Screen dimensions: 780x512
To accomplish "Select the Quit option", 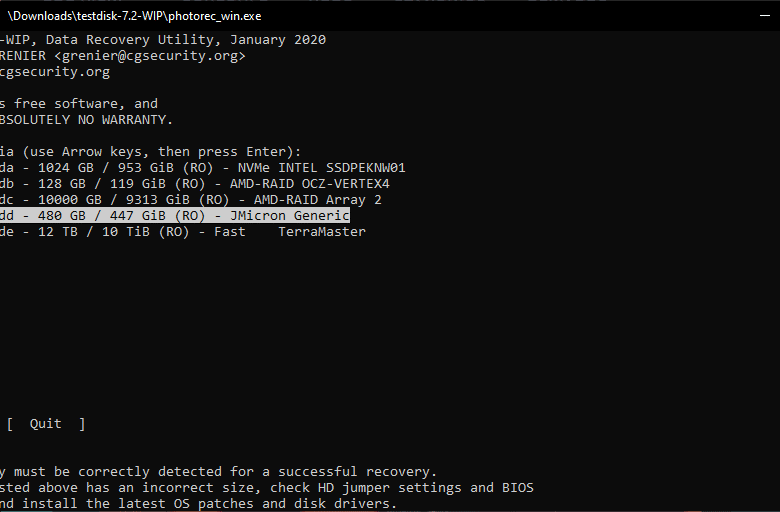I will click(46, 424).
